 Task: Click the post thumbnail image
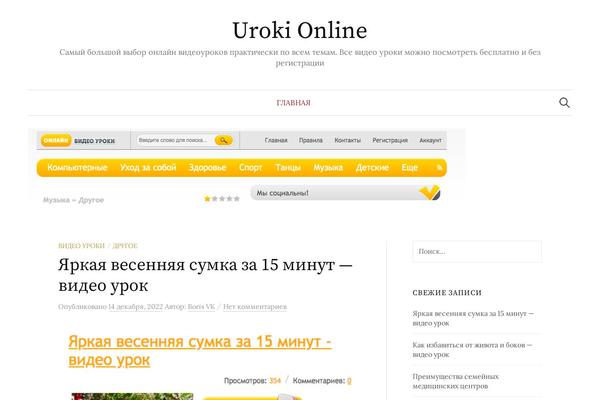132,396
